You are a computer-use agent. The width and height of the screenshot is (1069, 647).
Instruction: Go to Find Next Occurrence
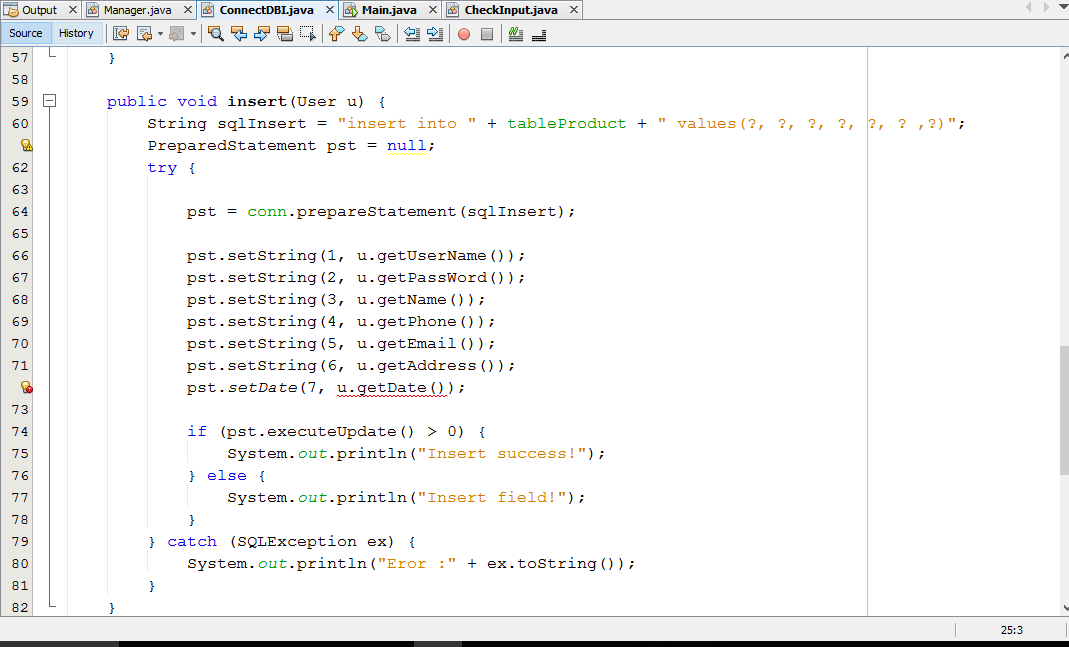262,34
